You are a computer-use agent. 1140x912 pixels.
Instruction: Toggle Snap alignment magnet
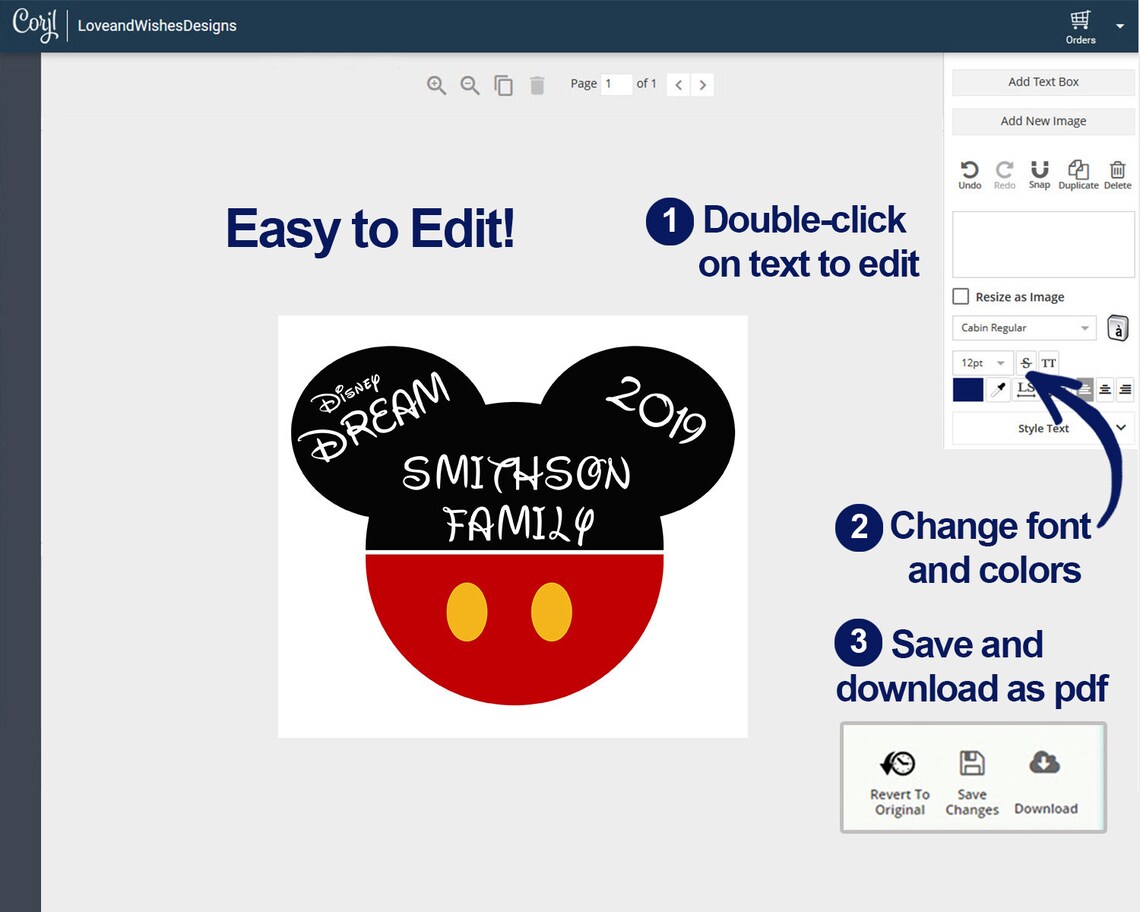coord(1040,175)
